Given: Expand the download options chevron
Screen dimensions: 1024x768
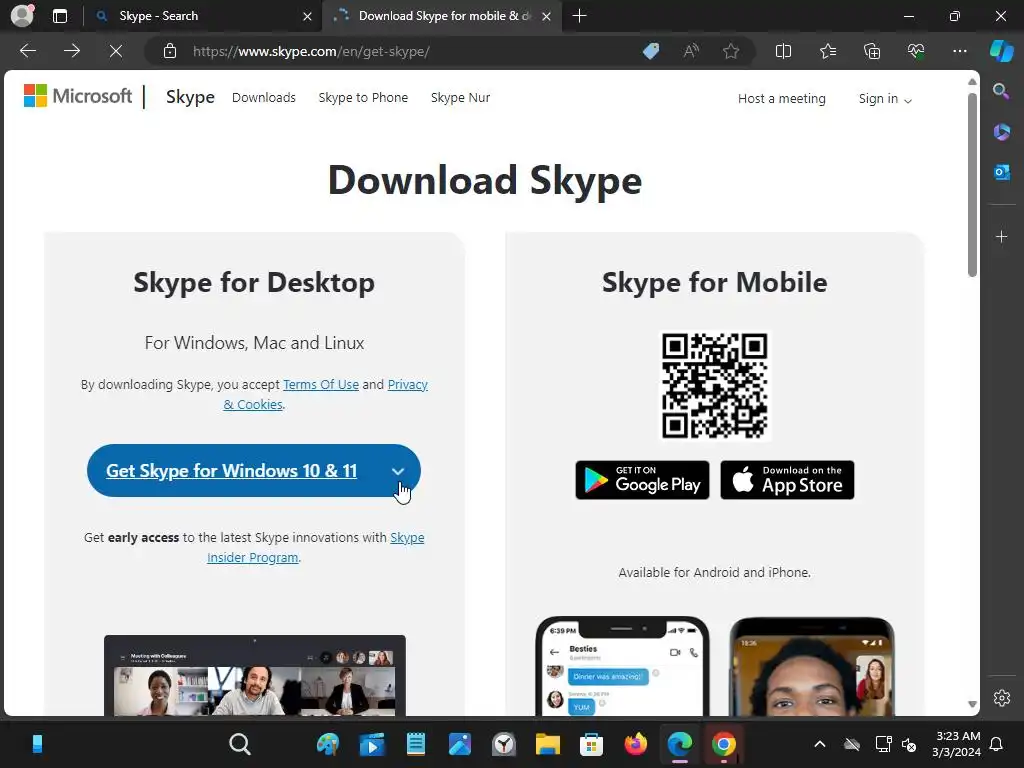Looking at the screenshot, I should click(398, 472).
